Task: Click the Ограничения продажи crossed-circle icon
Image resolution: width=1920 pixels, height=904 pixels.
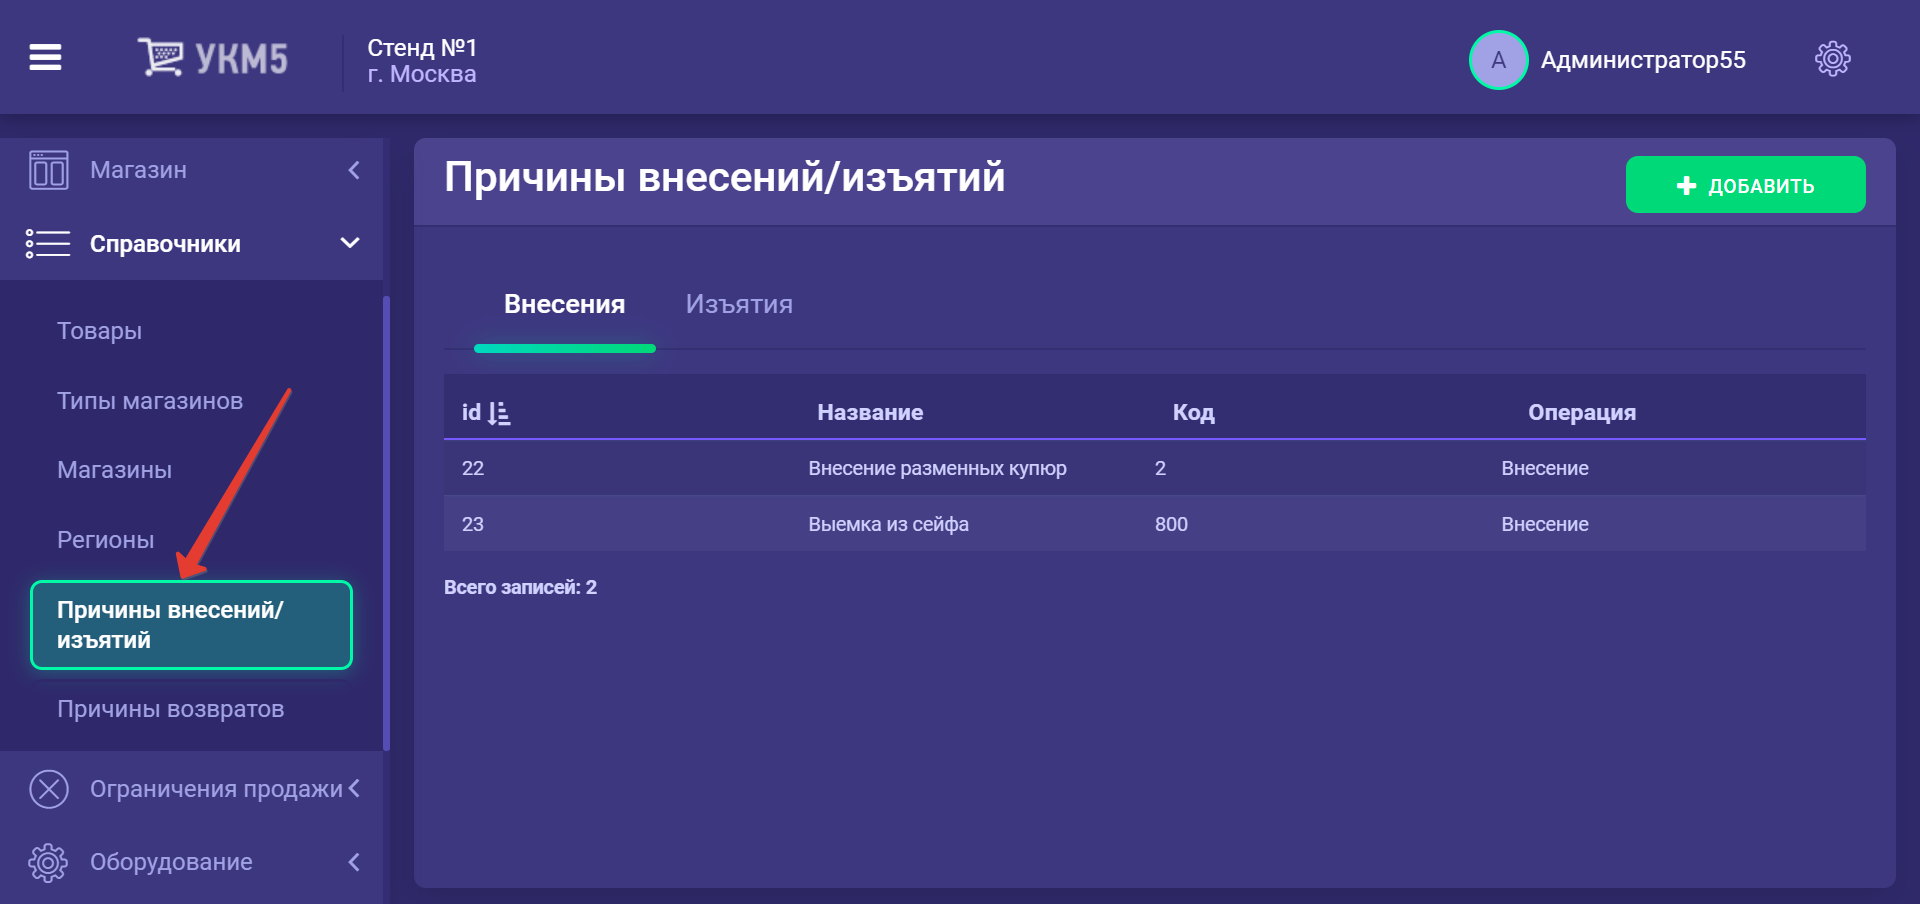Action: click(48, 789)
